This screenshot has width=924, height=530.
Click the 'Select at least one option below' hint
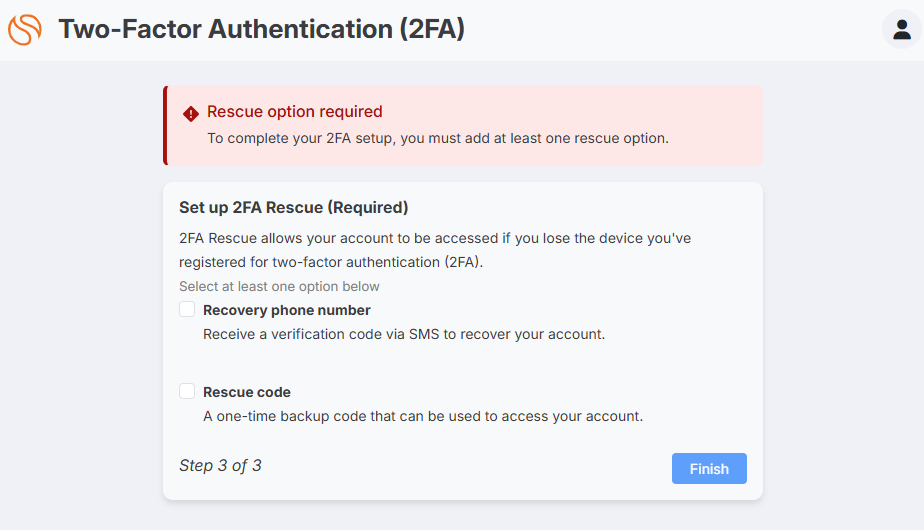(x=279, y=287)
